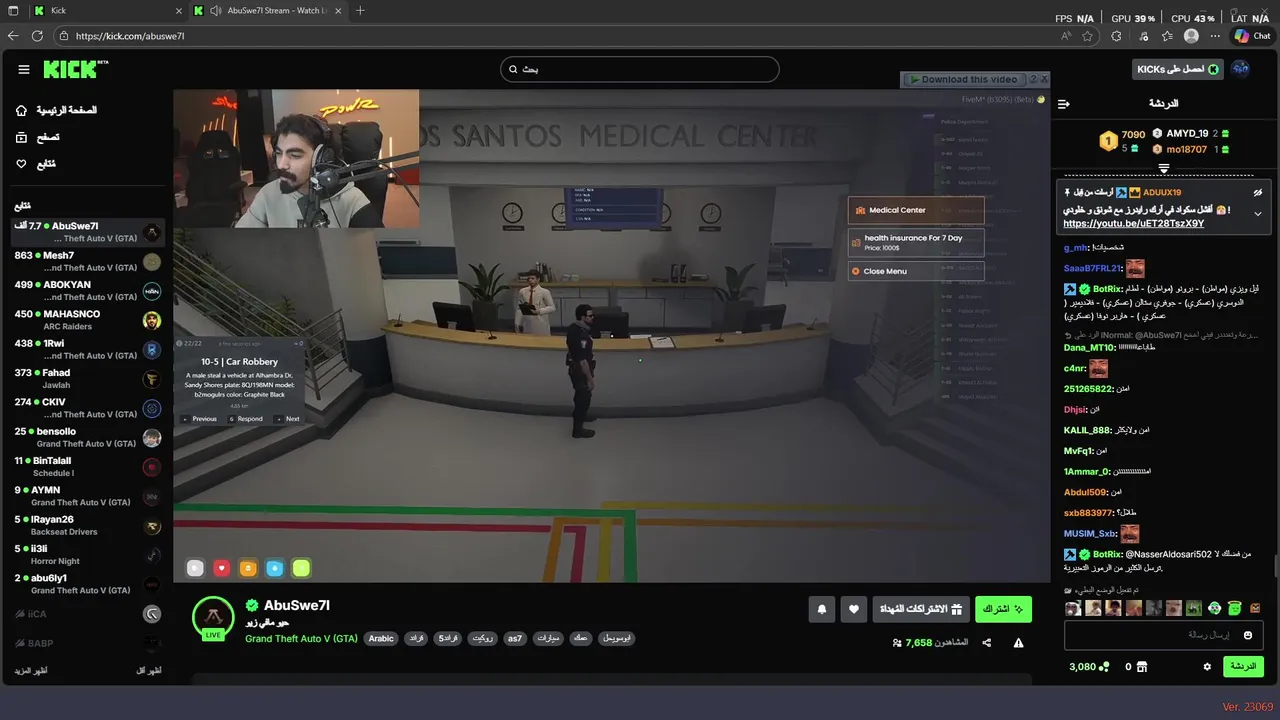
Task: Open BinTalall channel in sidebar
Action: pyautogui.click(x=87, y=467)
